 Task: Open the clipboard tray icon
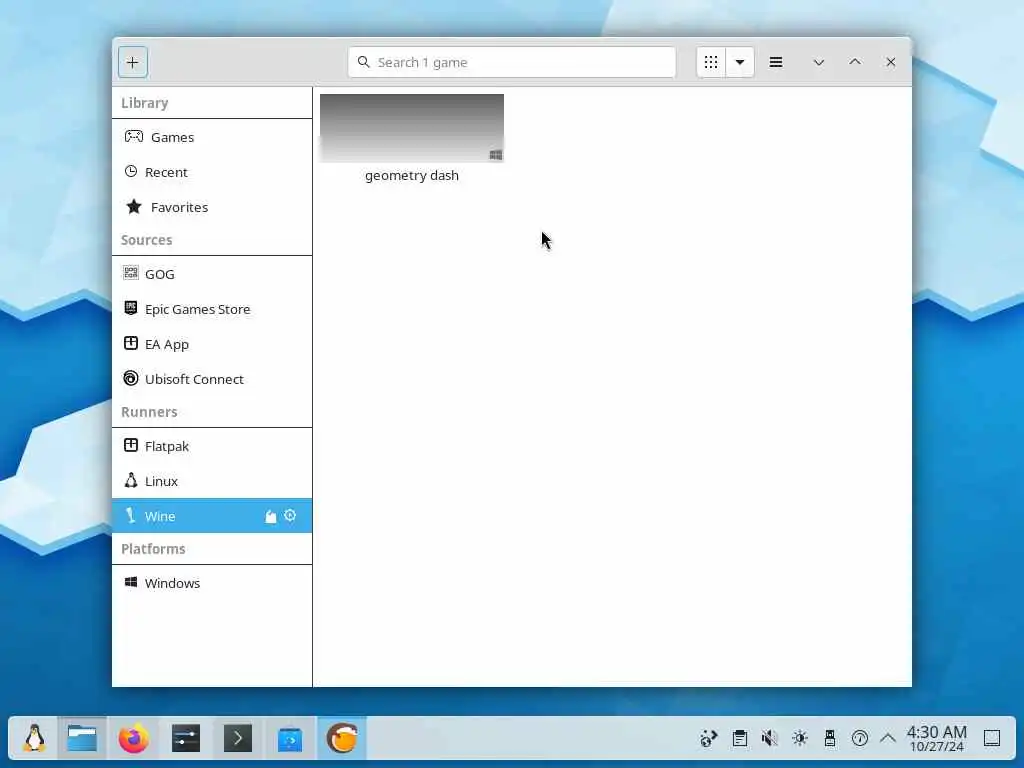(739, 739)
